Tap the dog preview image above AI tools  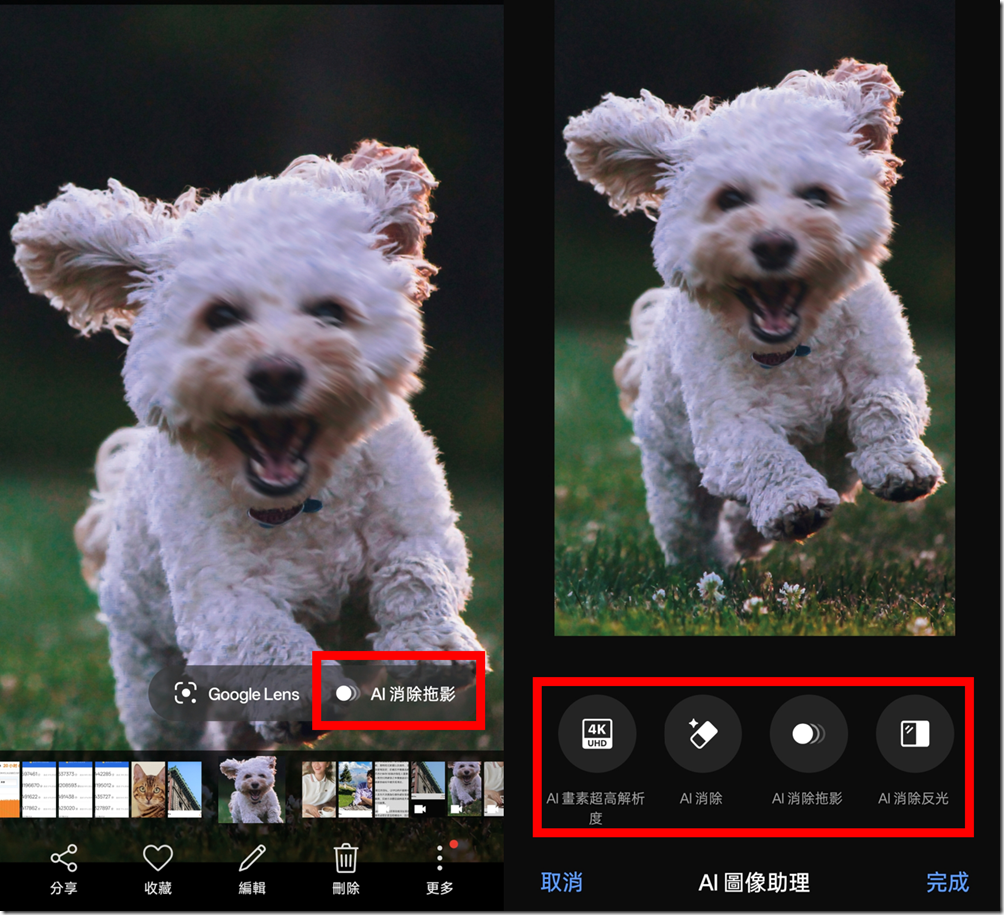coord(754,330)
